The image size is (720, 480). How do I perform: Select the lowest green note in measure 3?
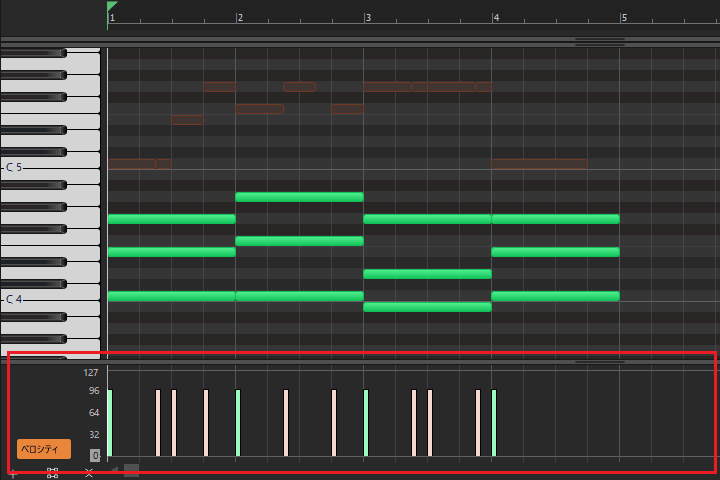[427, 307]
